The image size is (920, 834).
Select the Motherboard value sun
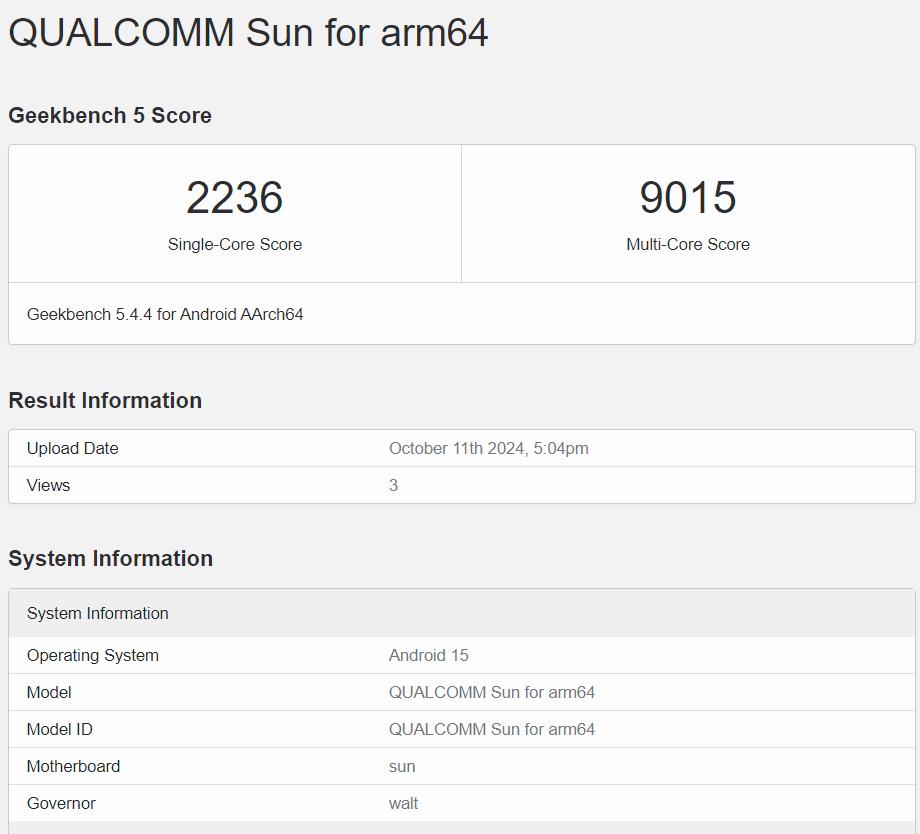coord(402,766)
